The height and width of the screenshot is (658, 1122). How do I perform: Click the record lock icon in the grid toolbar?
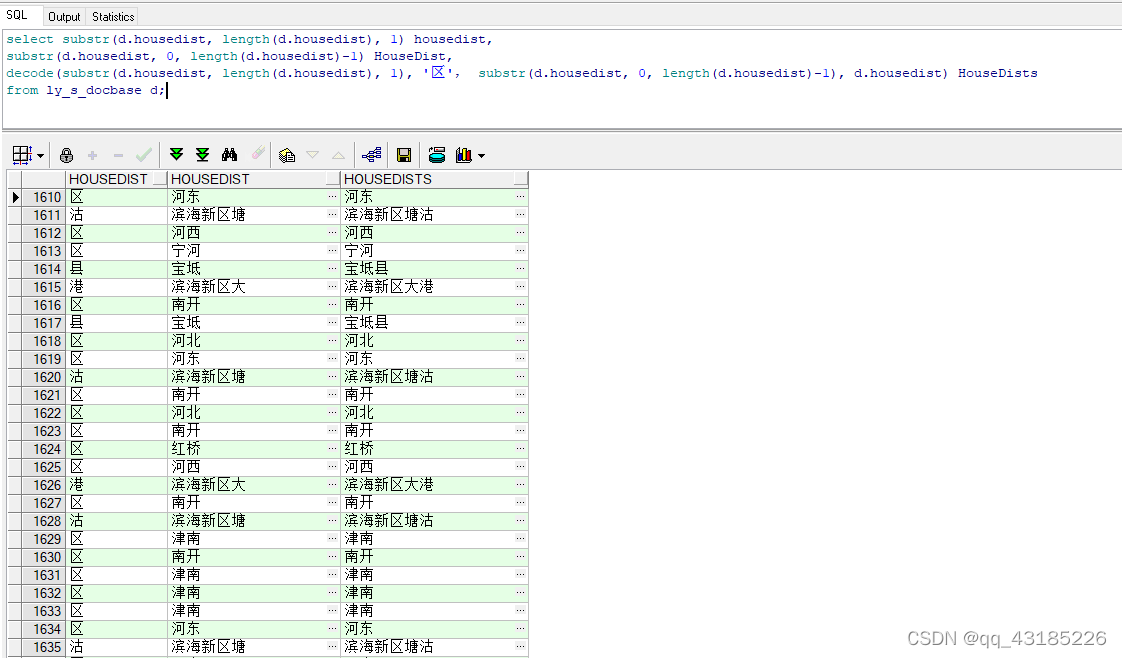(x=66, y=155)
